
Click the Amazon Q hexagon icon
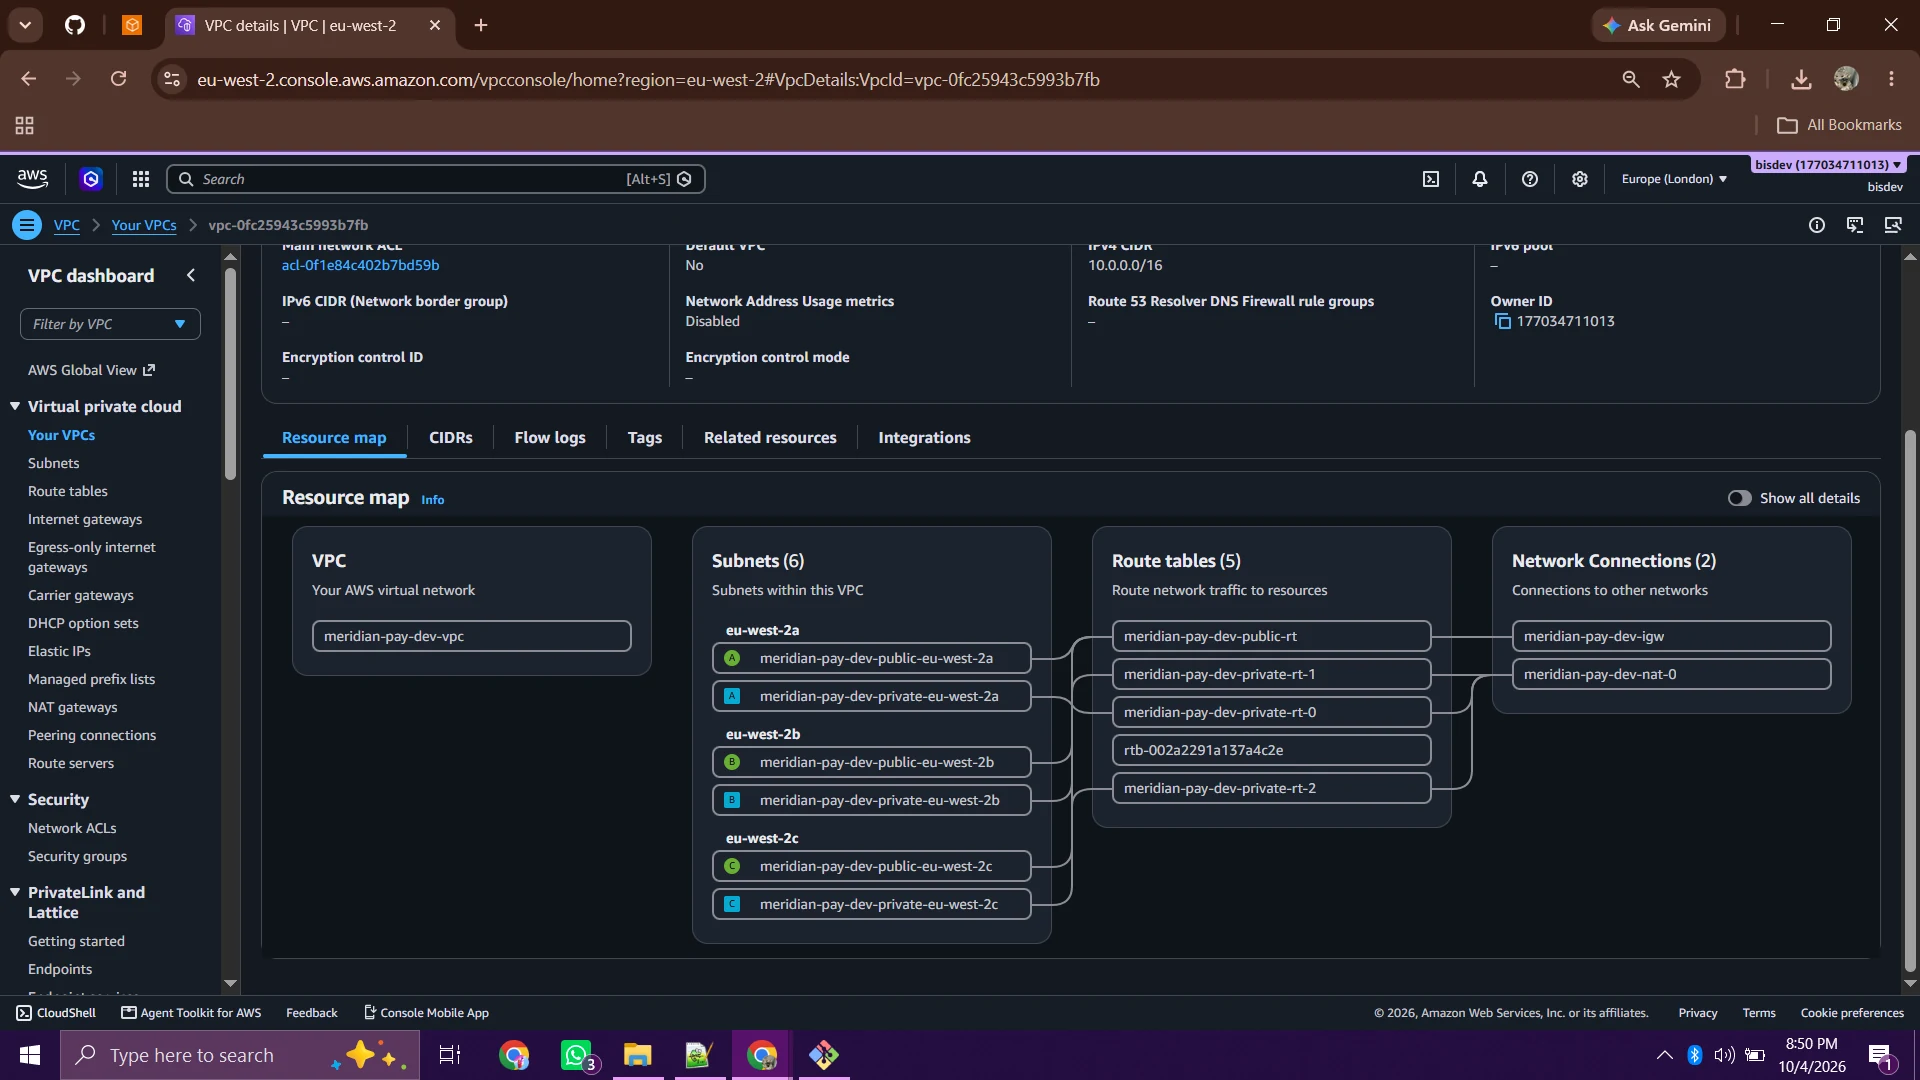(x=91, y=179)
